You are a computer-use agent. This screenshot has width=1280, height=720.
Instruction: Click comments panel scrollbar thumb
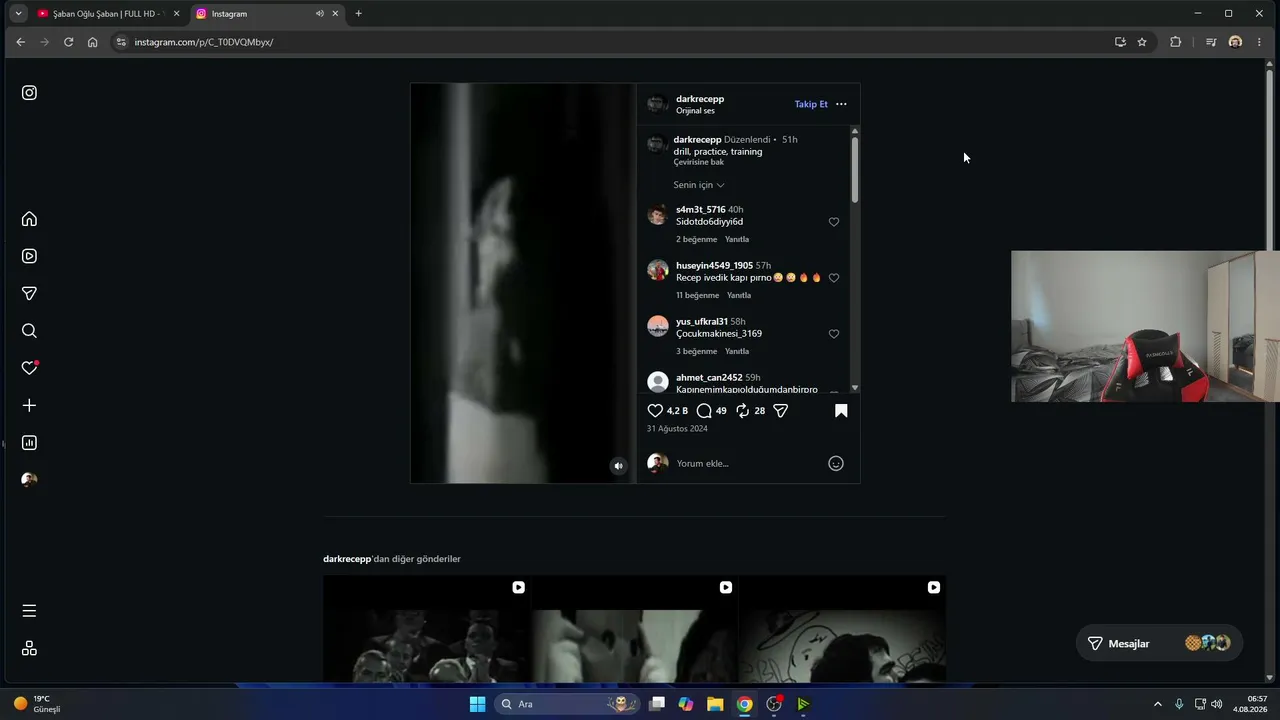(x=855, y=170)
